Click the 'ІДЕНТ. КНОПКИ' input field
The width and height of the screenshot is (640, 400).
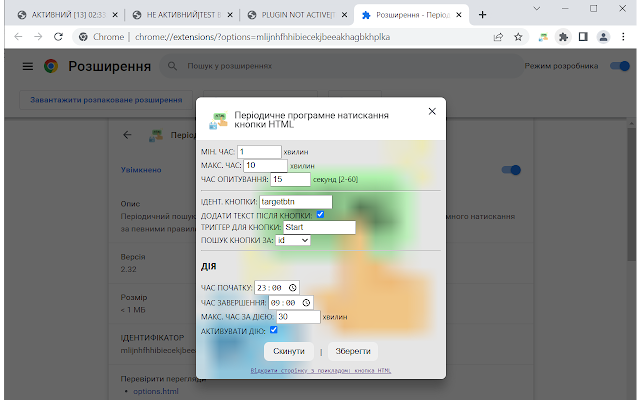[x=296, y=202]
